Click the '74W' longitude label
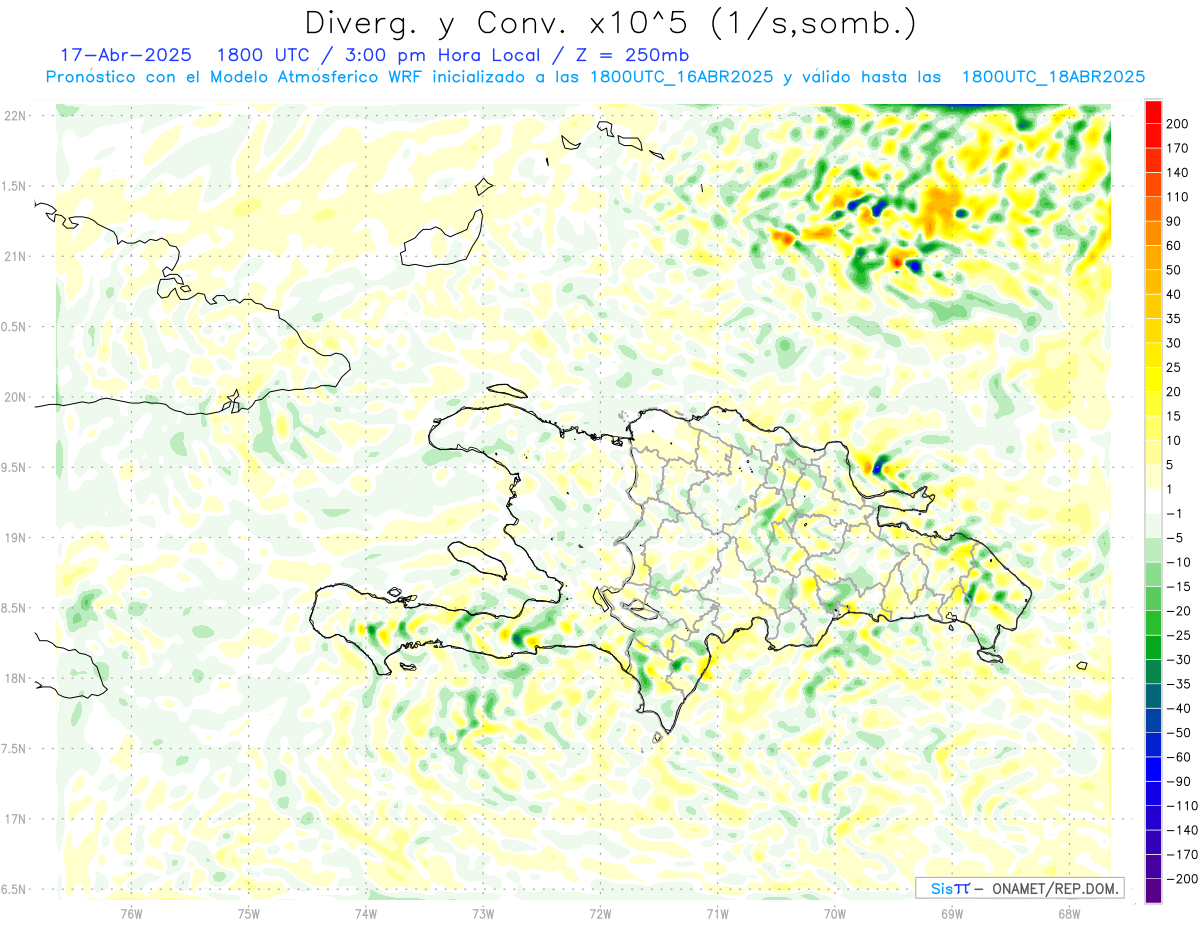This screenshot has width=1200, height=927. tap(366, 914)
